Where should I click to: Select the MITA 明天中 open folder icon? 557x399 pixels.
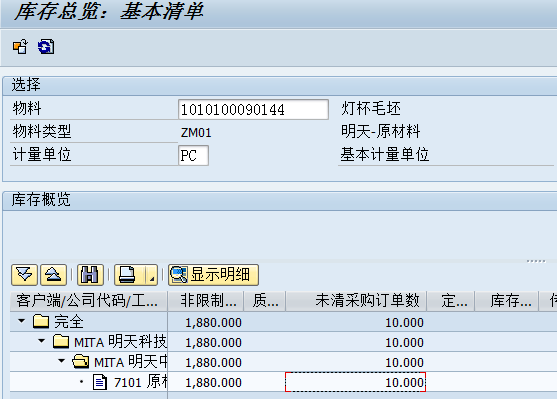click(81, 361)
